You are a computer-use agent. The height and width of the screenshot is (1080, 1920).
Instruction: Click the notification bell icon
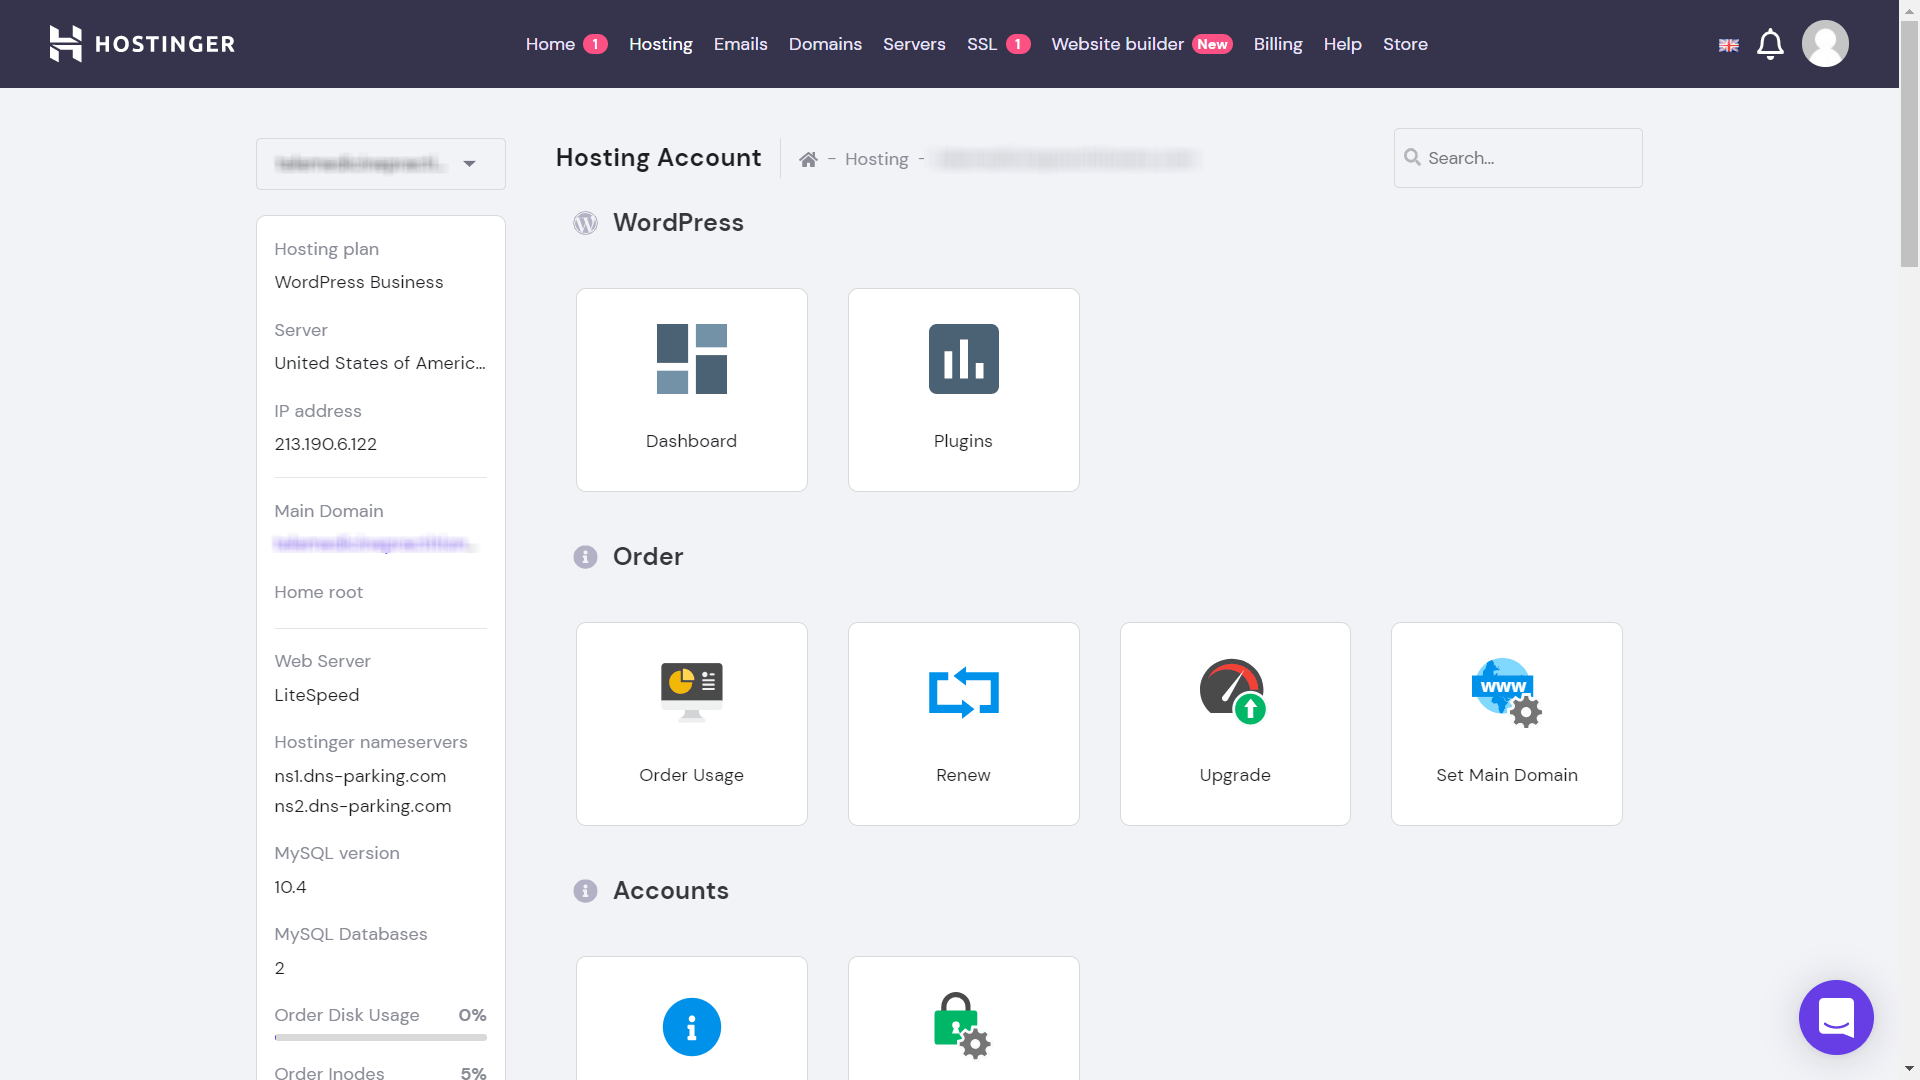tap(1770, 44)
